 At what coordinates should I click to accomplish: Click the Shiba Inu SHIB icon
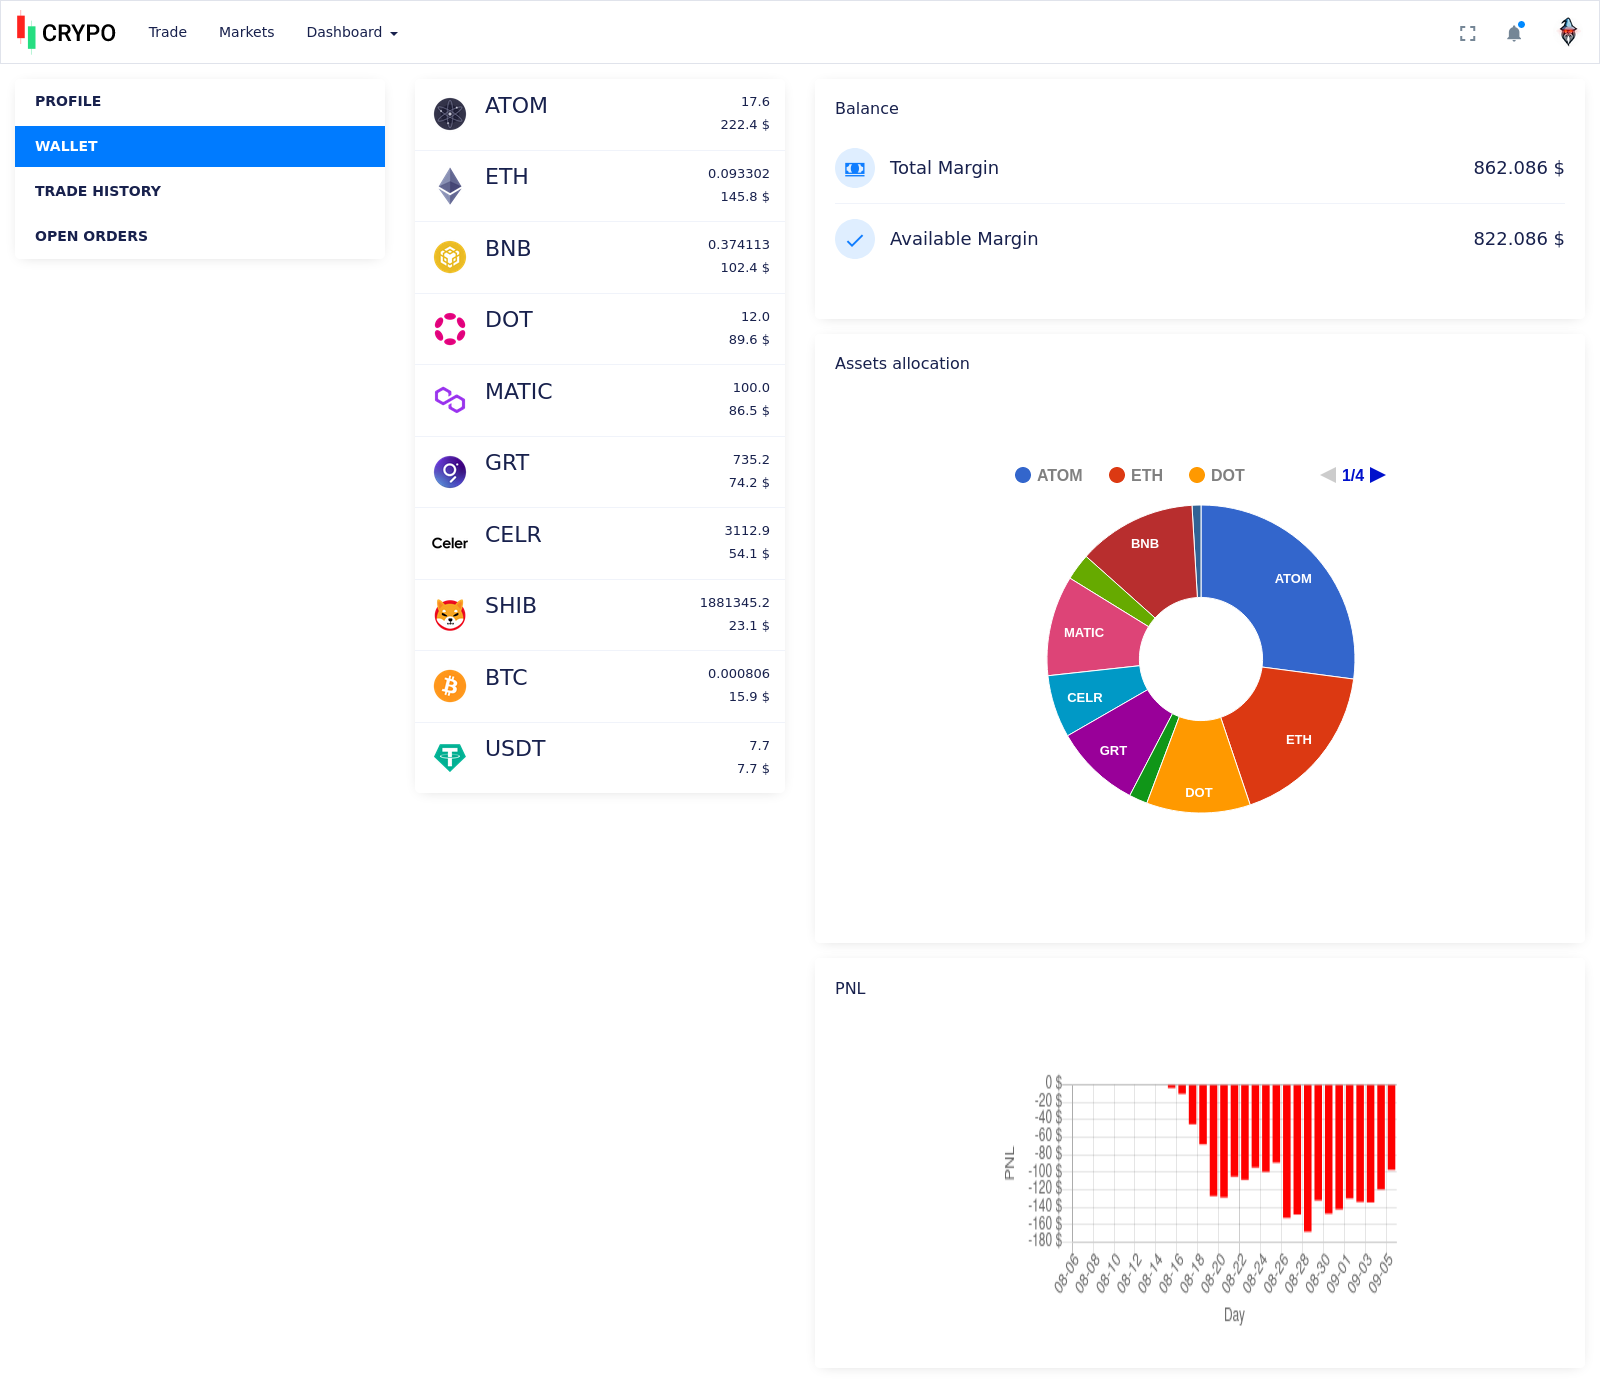(450, 614)
